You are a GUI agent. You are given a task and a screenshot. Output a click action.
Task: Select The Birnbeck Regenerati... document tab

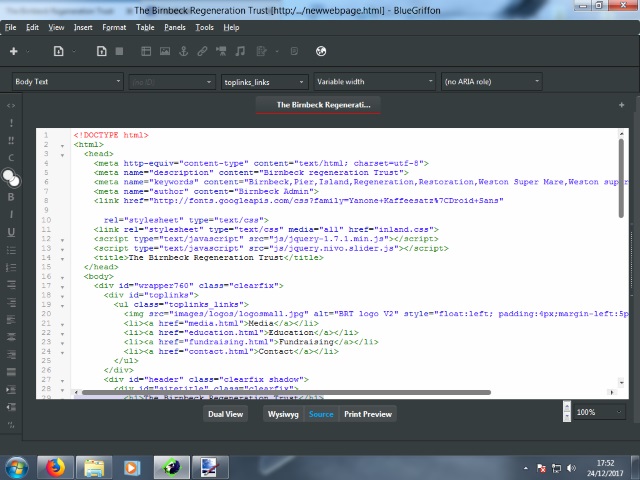pos(318,105)
